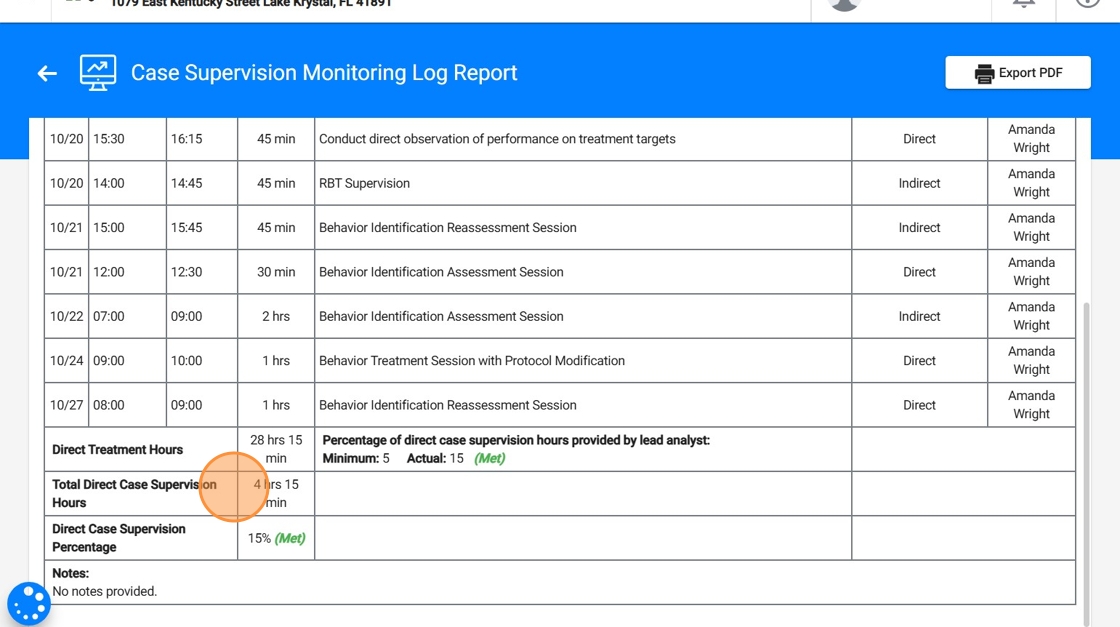Click the '28 hrs 15 min' value

pyautogui.click(x=276, y=449)
